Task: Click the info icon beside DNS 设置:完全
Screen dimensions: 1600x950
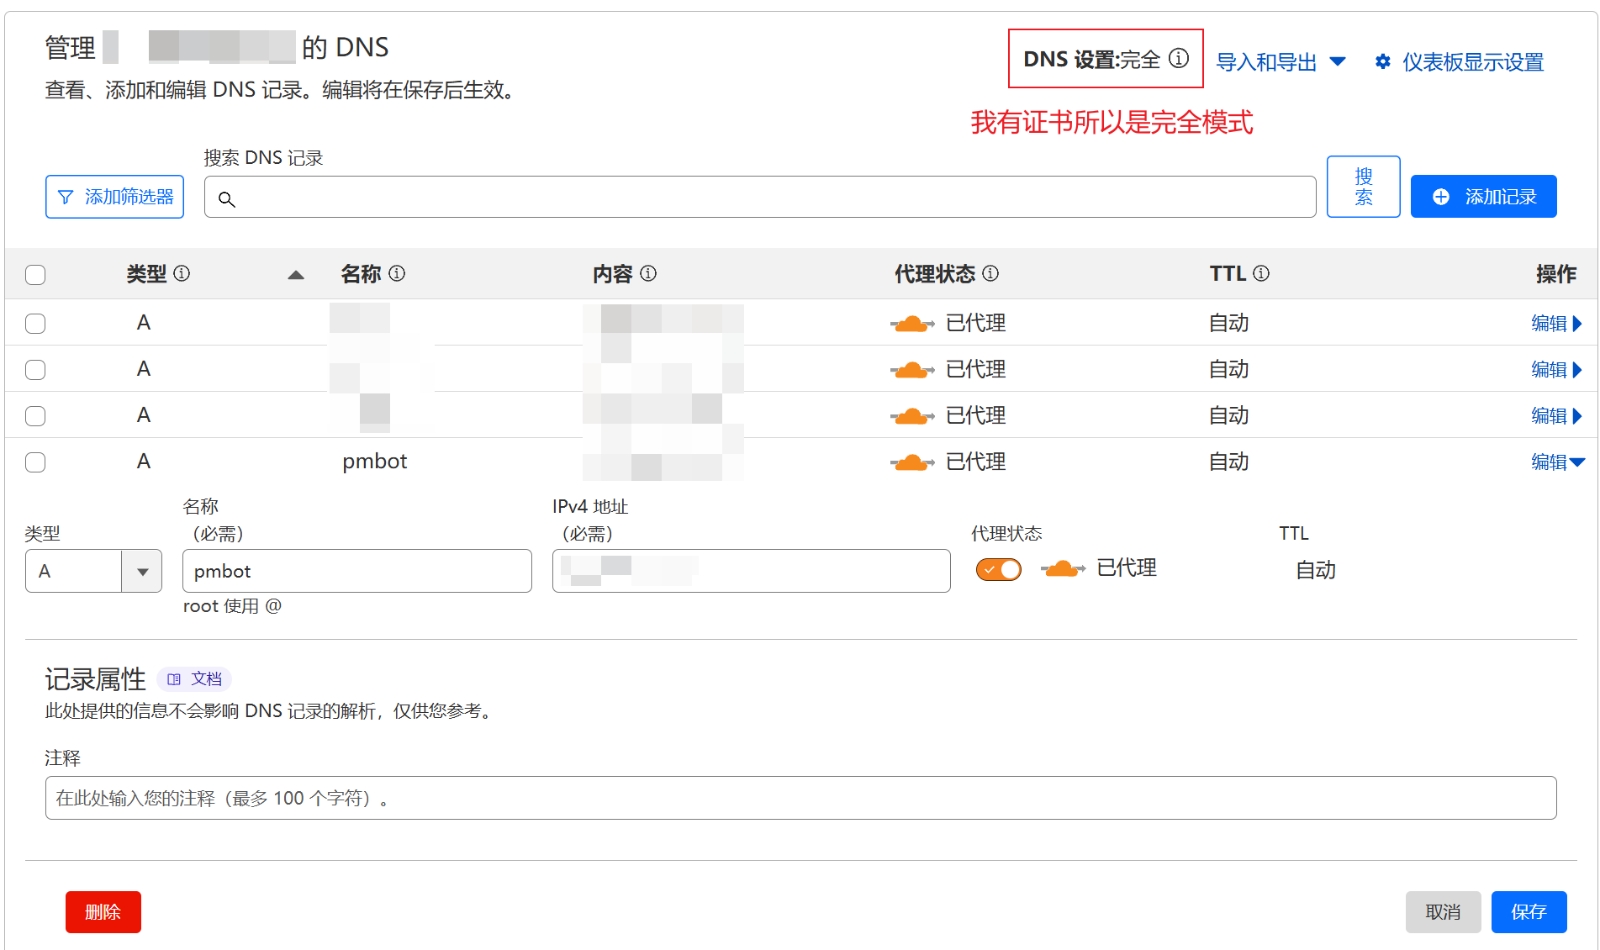Action: pos(1179,59)
